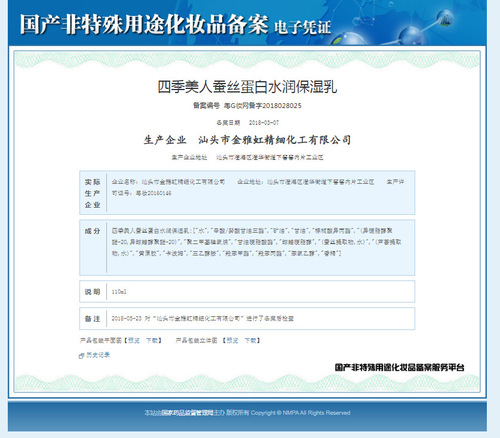Click the 备注 remarks row label

click(92, 319)
